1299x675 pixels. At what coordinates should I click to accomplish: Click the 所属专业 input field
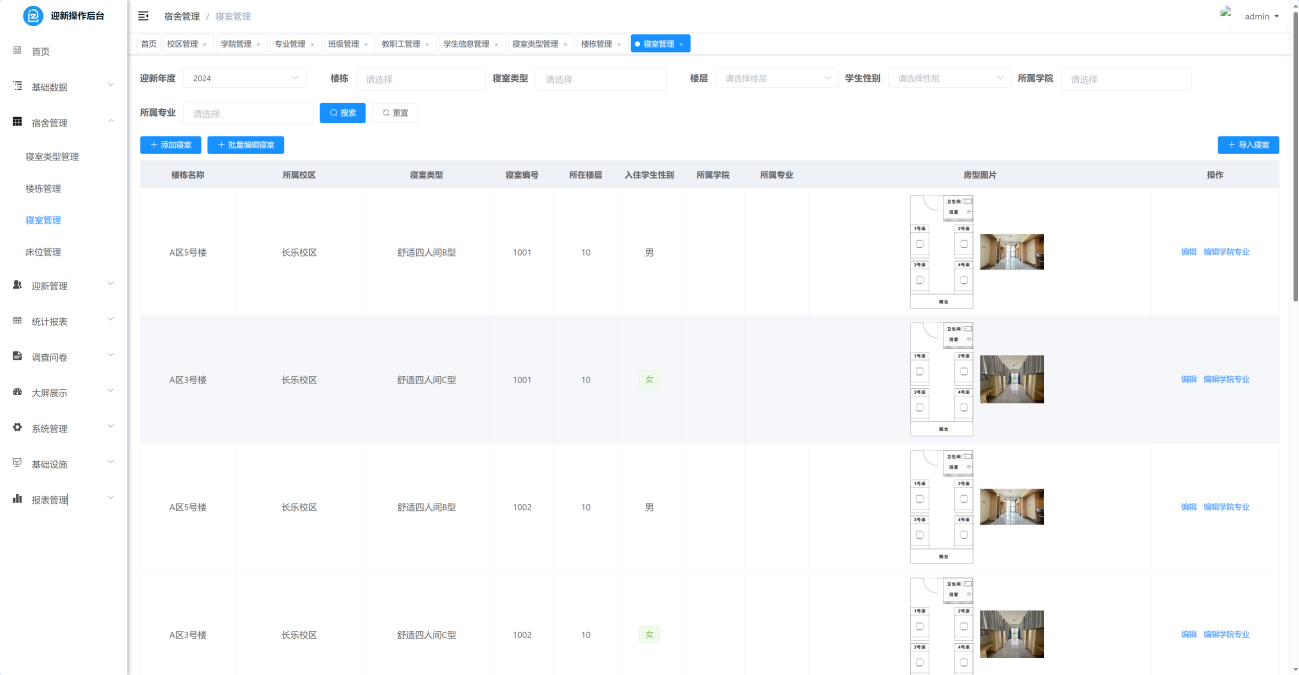click(248, 113)
